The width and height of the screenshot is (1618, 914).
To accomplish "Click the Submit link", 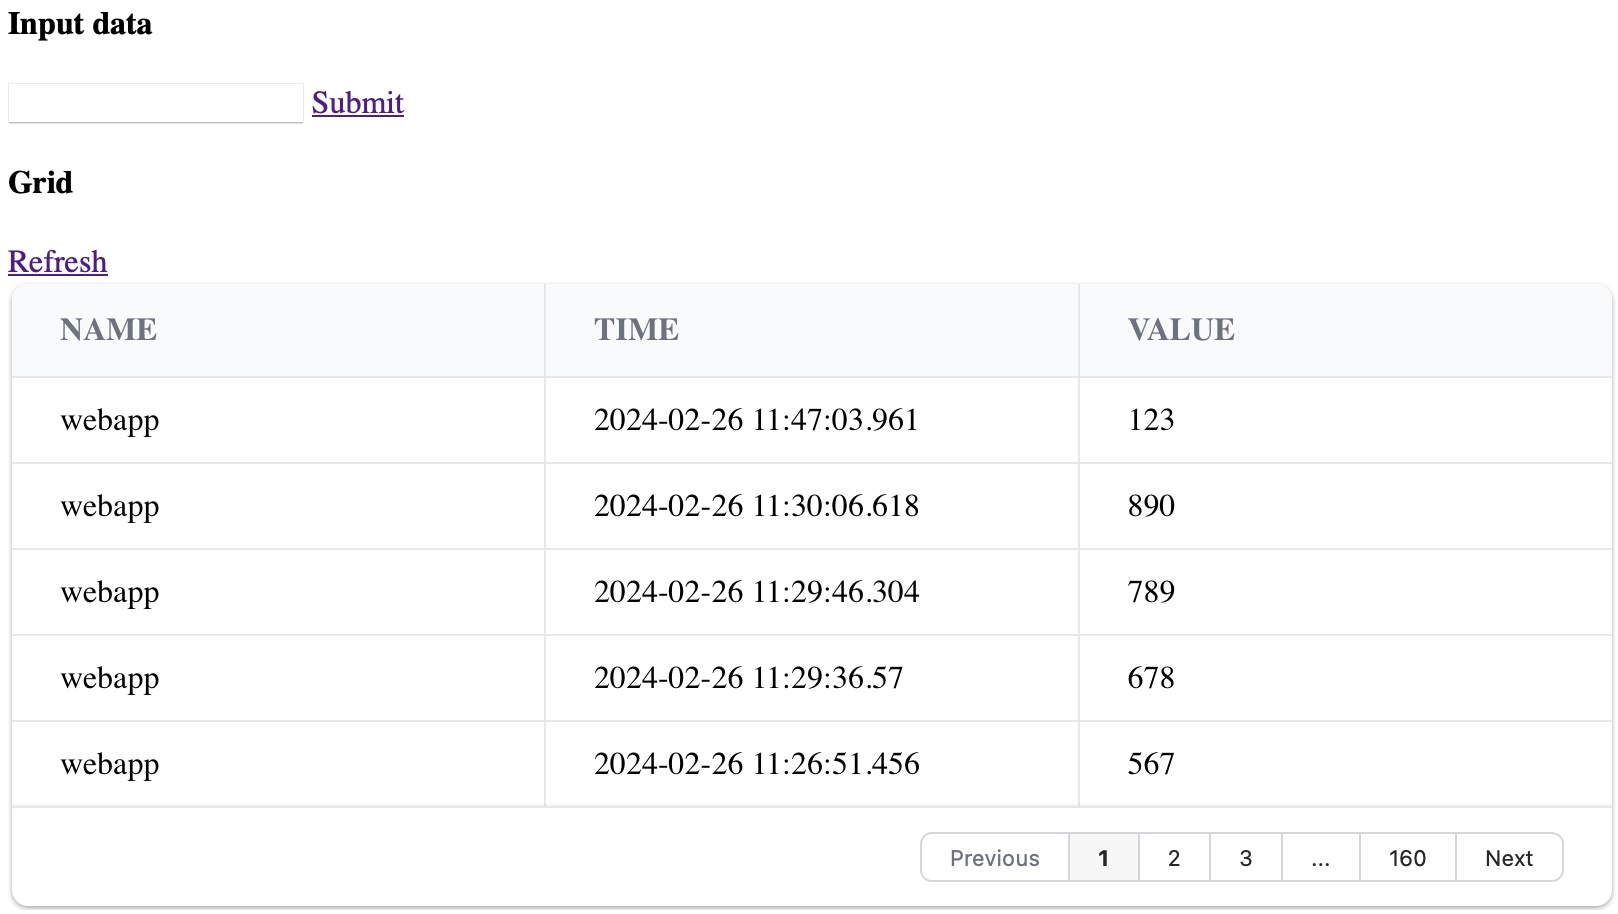I will [357, 103].
